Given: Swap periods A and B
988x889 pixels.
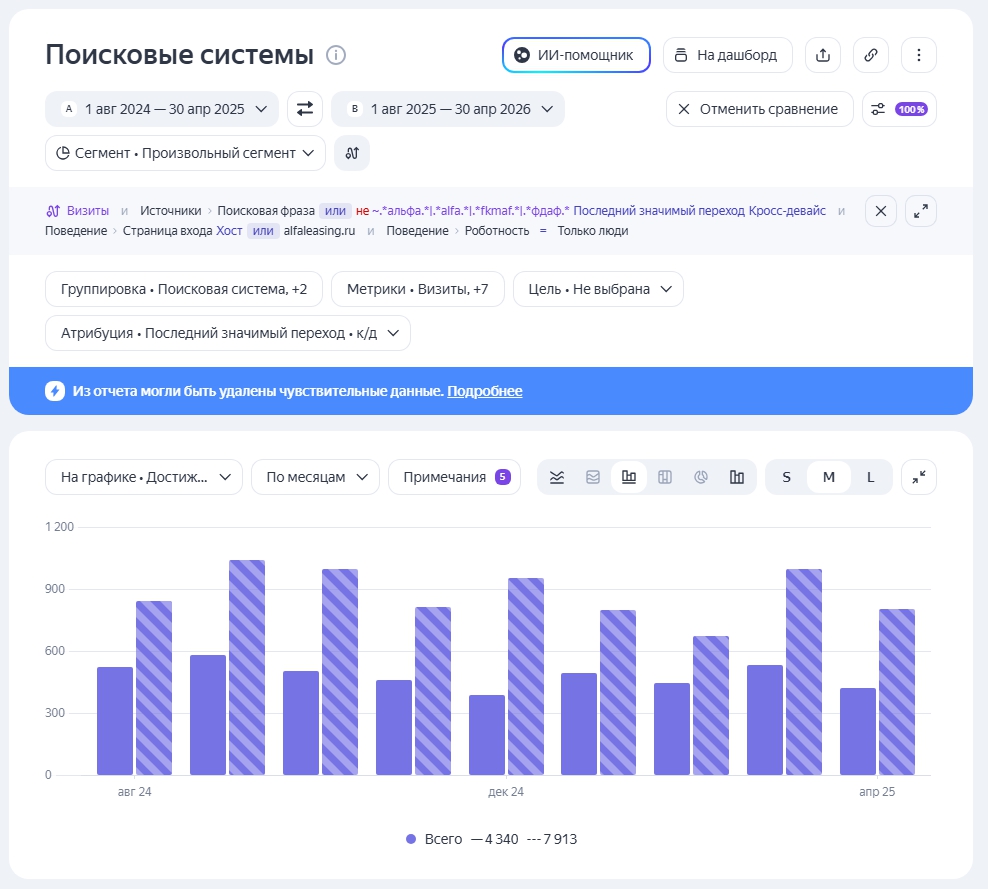Looking at the screenshot, I should point(305,109).
